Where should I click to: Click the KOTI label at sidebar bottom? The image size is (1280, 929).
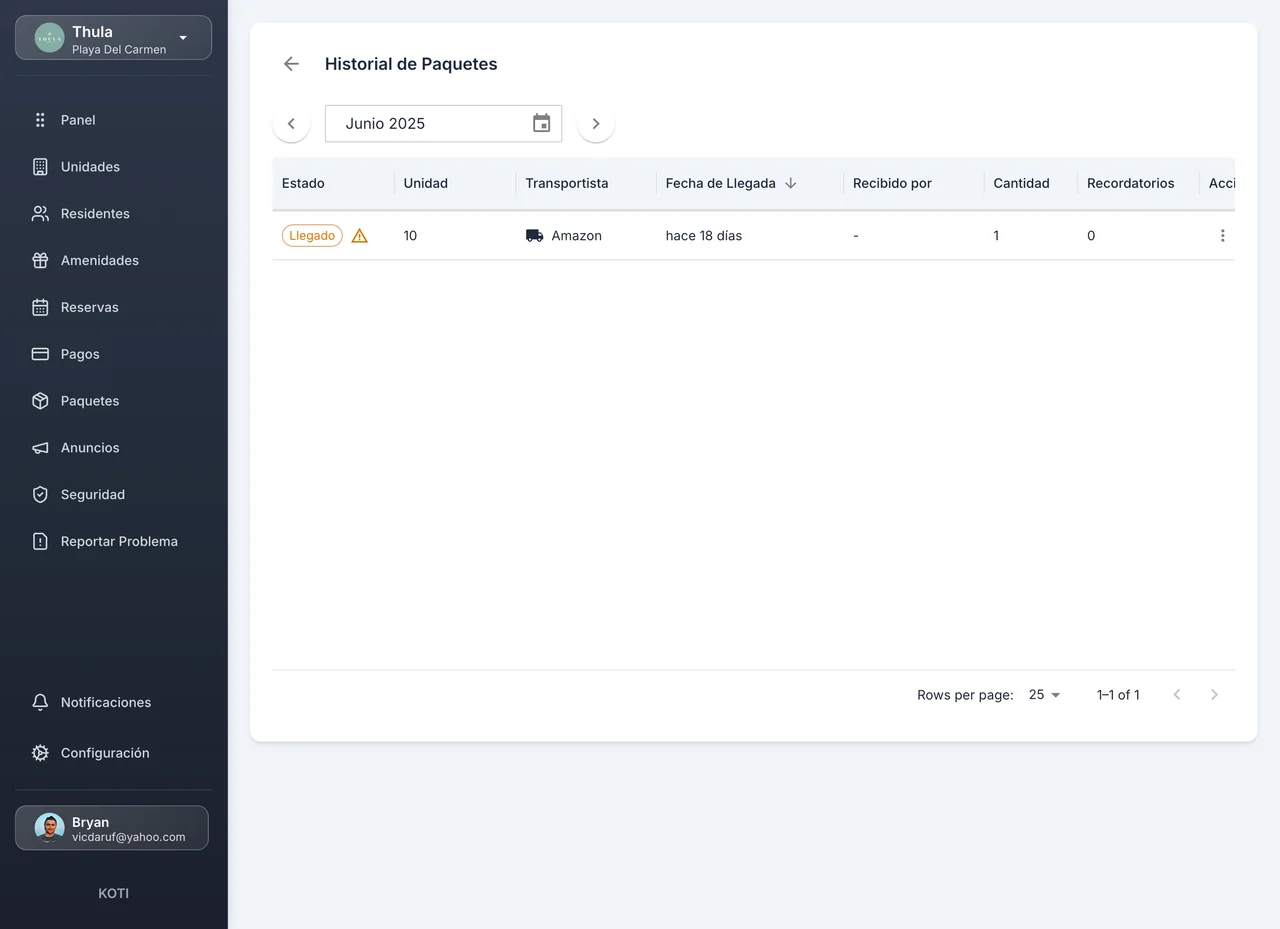113,893
